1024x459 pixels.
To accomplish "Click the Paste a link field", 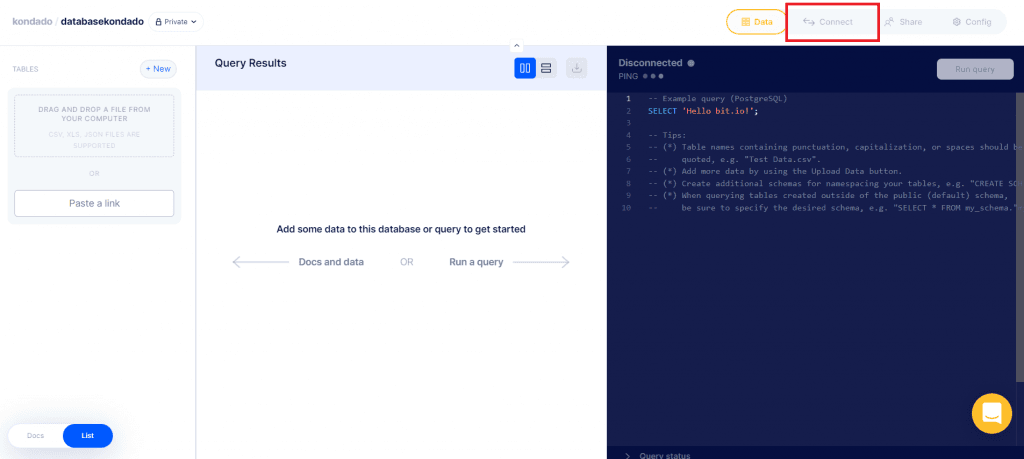I will point(94,204).
